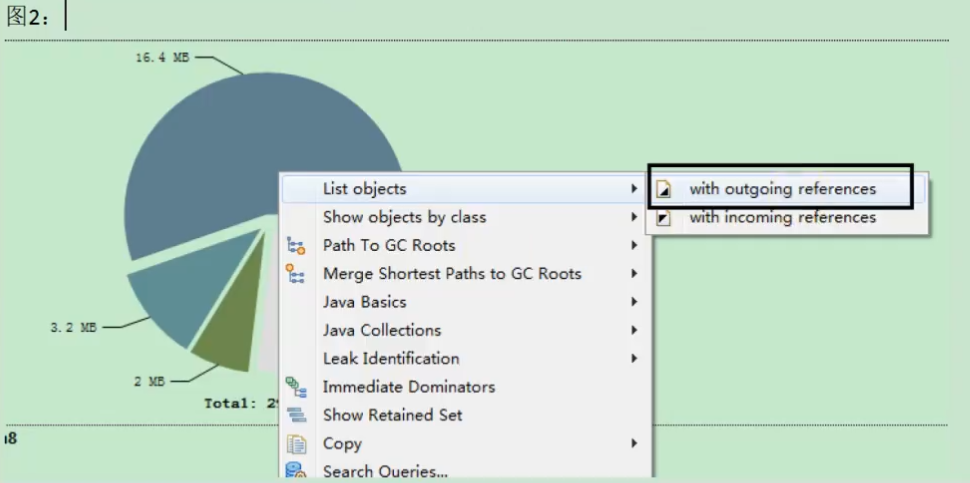Click the Show Retained Set icon
The image size is (970, 483).
point(296,416)
